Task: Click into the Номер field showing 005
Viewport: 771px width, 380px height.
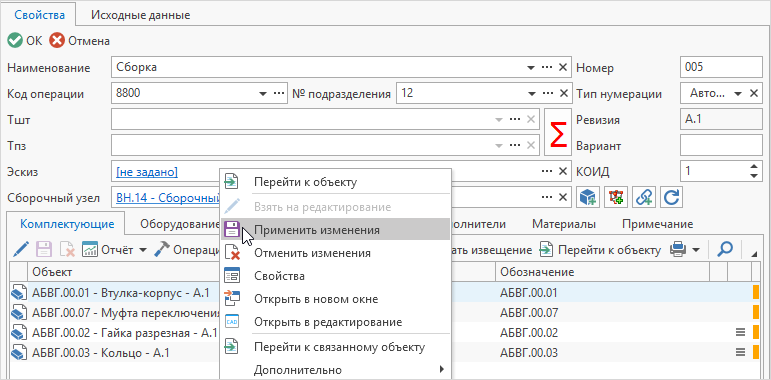Action: [721, 67]
